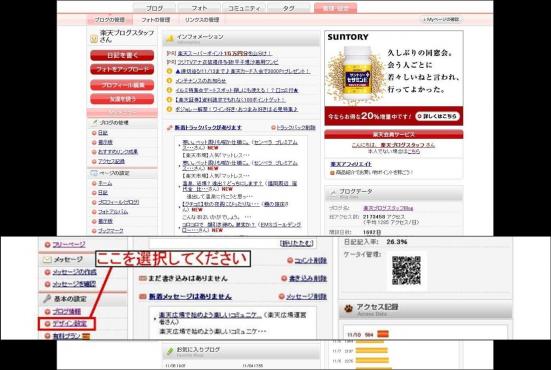
Task: Click the SUNTORY supplement bottle image
Action: point(357,74)
